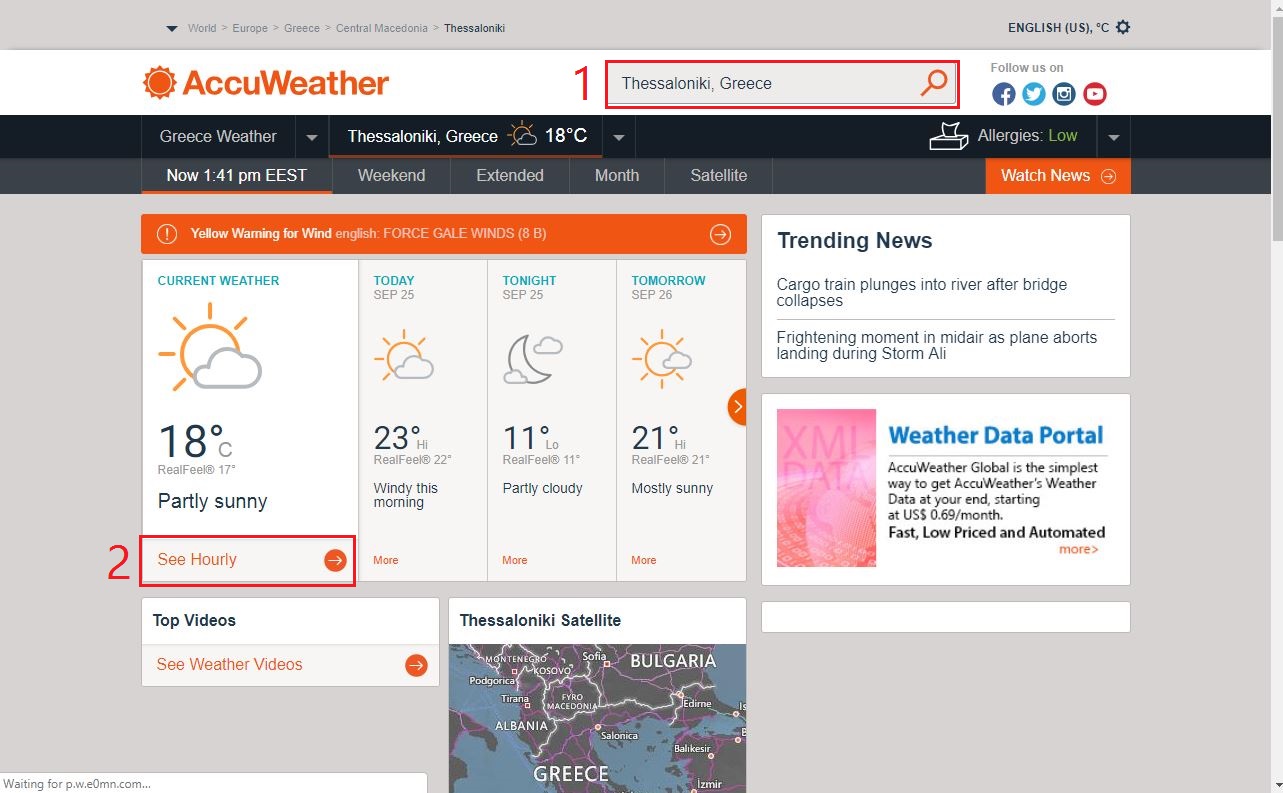1283x793 pixels.
Task: Click More under Today forecast
Action: pos(386,560)
